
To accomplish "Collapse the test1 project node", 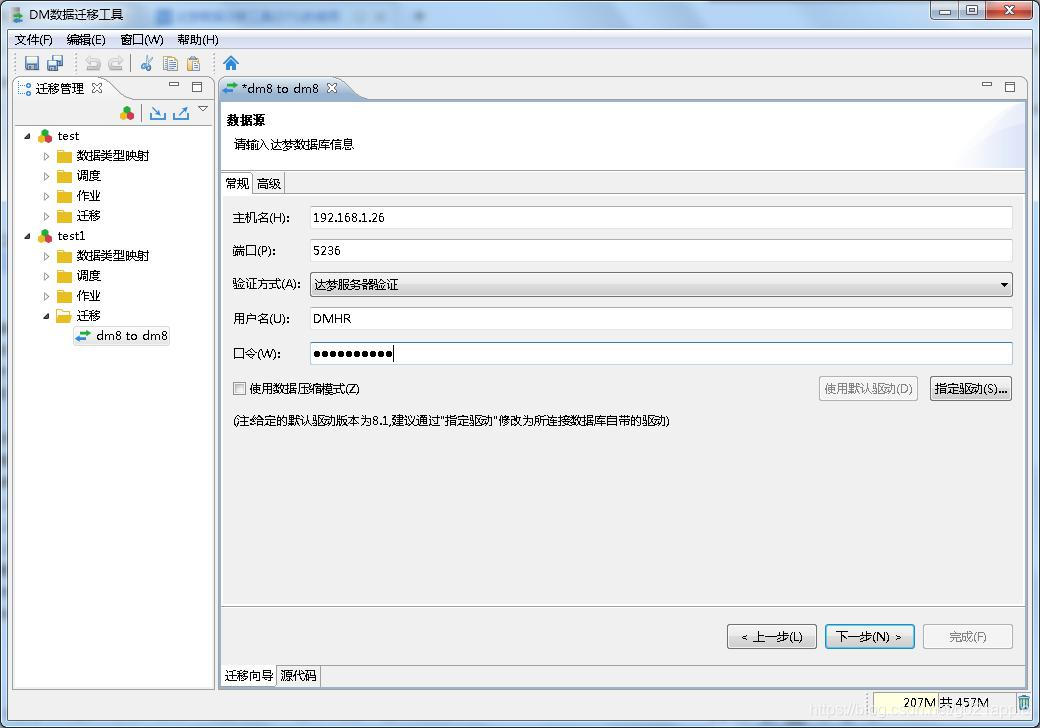I will [27, 236].
